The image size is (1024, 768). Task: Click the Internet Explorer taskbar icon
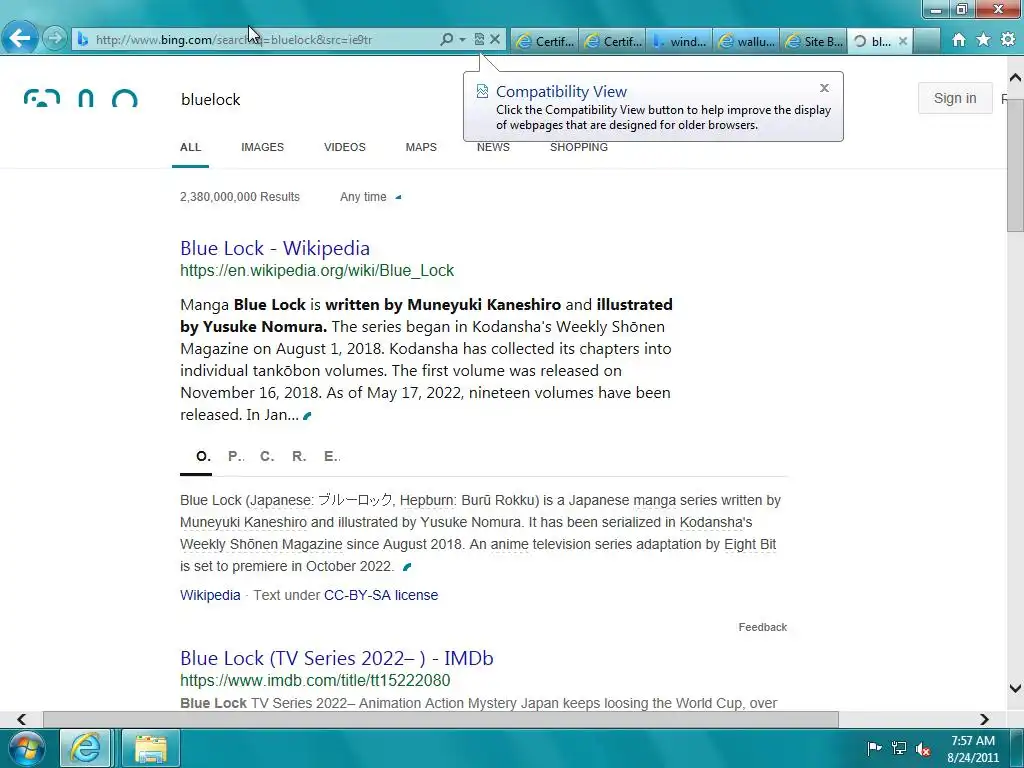point(86,748)
